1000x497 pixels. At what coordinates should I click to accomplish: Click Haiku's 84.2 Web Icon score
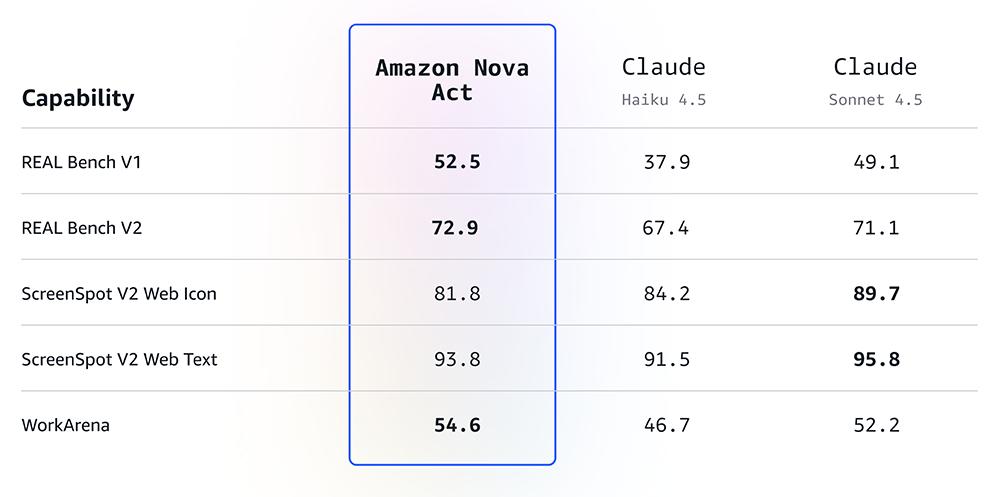pos(666,294)
